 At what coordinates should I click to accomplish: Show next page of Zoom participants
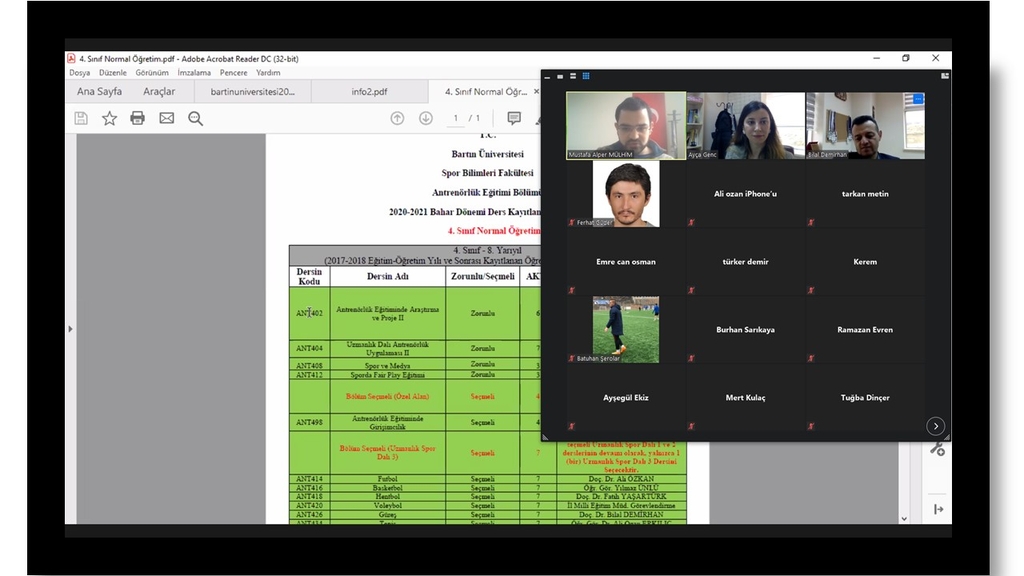[x=936, y=426]
